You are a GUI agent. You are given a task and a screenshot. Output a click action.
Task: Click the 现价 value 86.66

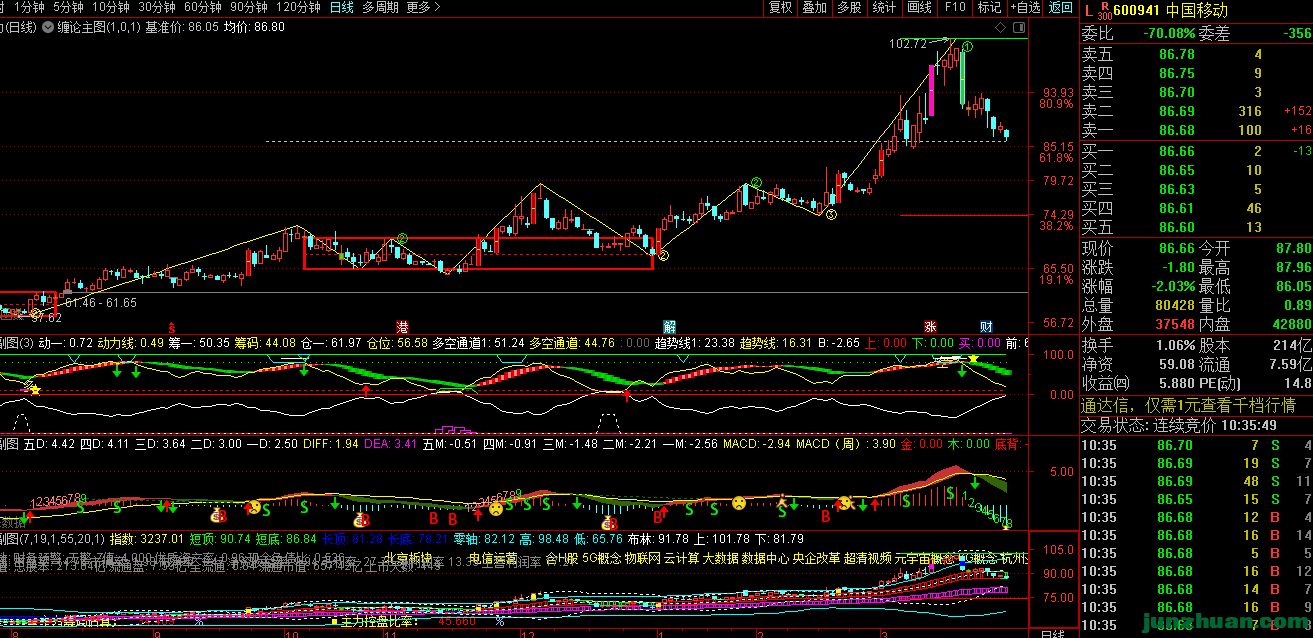tap(1176, 248)
